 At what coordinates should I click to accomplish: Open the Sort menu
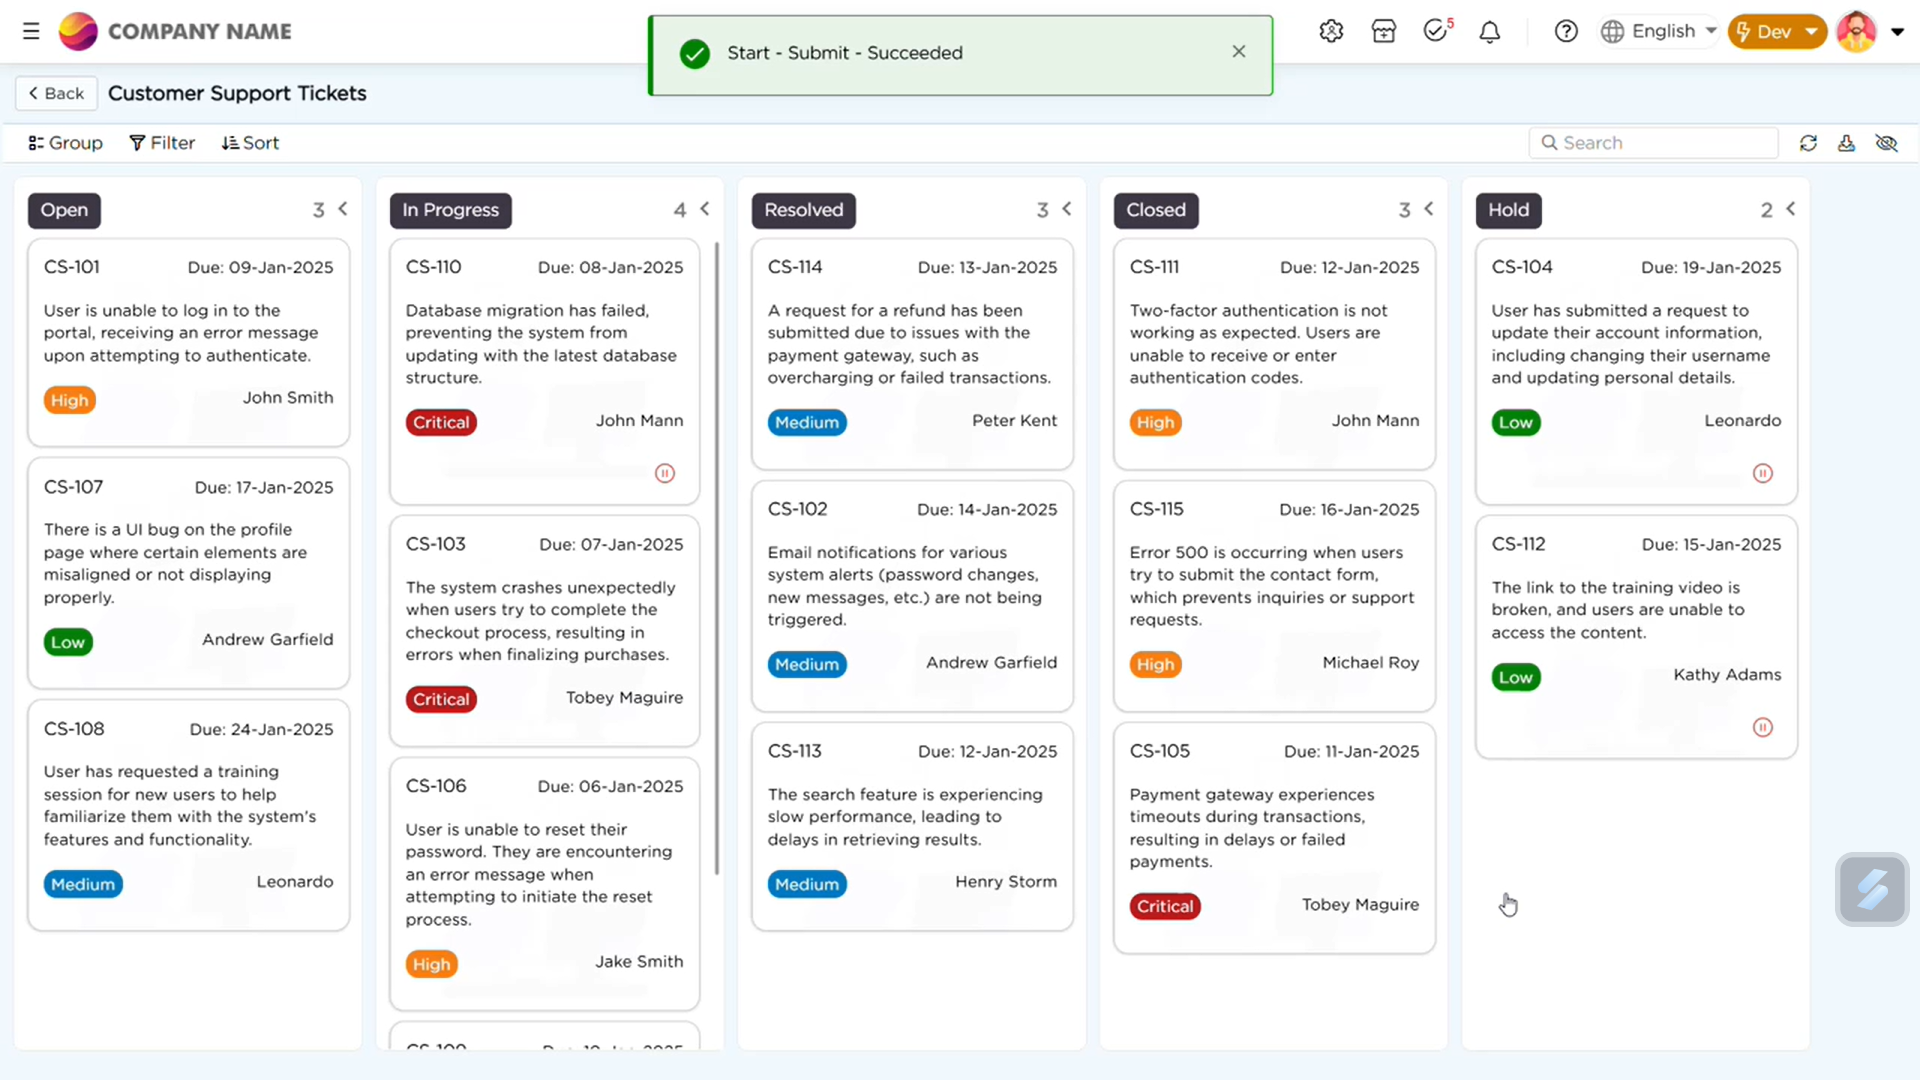(x=250, y=142)
